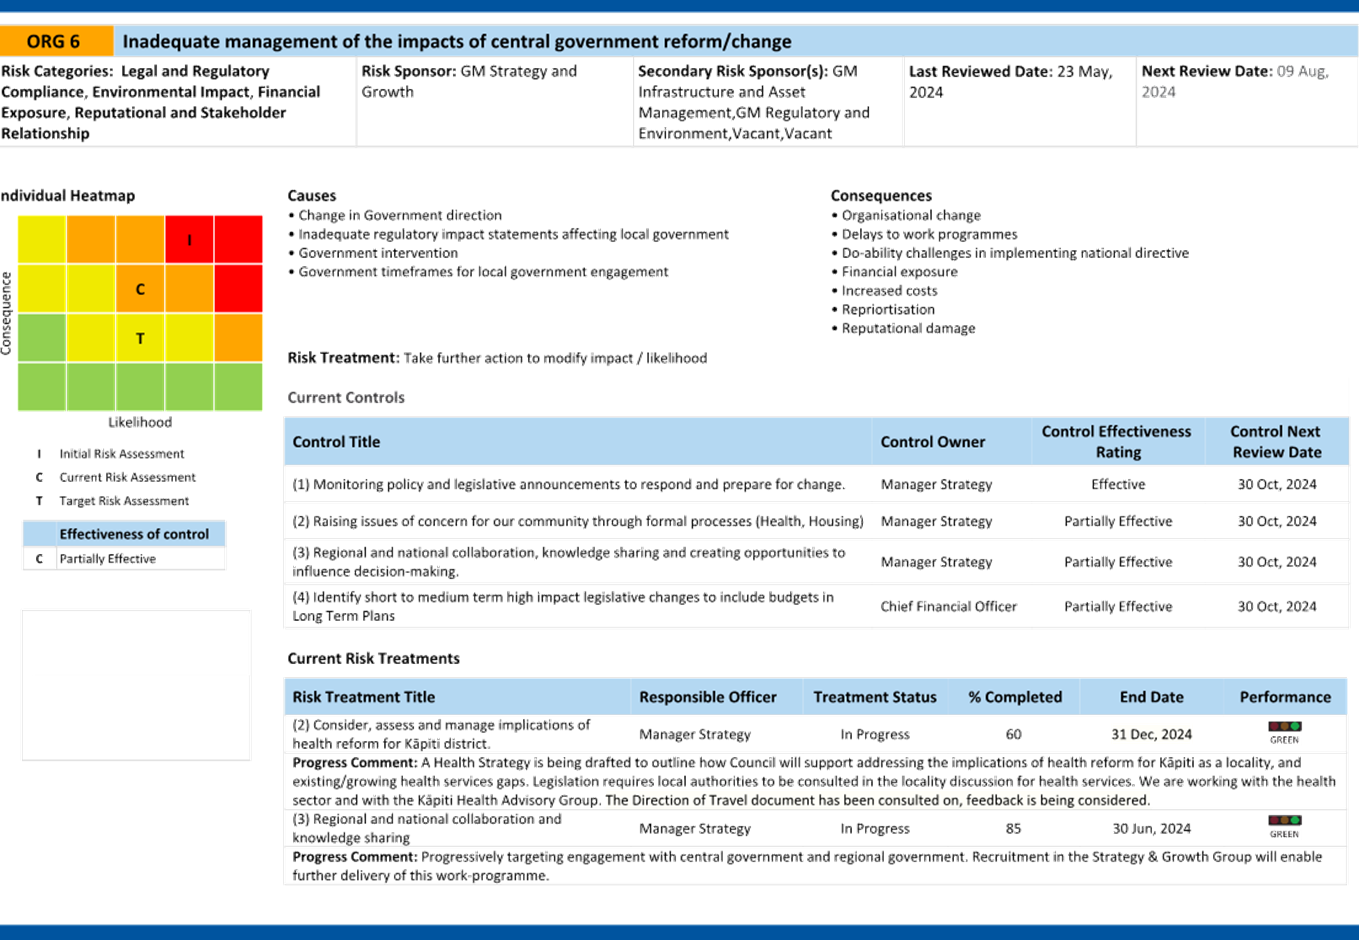Click the red top-right heatmap cell

click(239, 240)
